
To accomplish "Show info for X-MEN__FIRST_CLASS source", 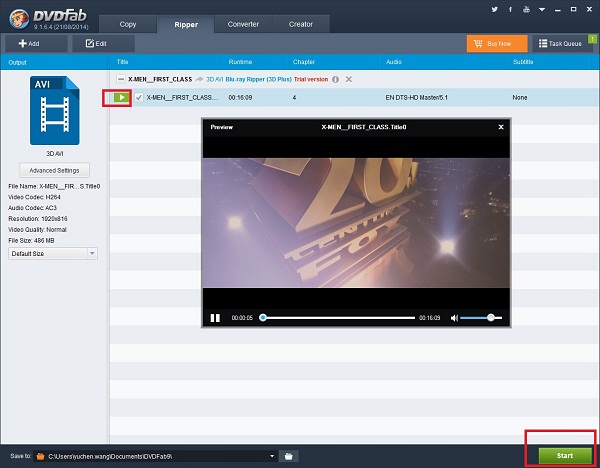I will (336, 79).
